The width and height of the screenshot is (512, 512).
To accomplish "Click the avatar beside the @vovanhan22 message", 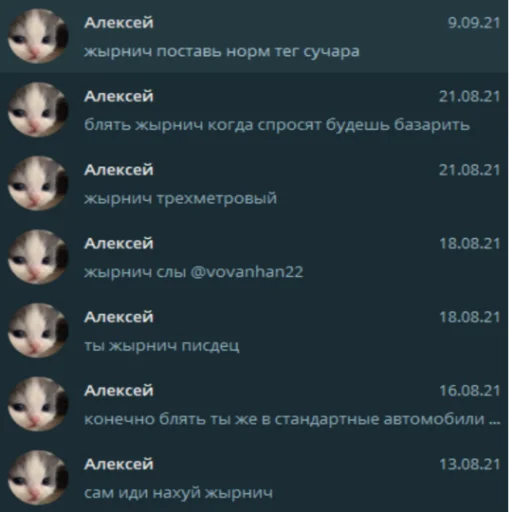I will click(38, 257).
